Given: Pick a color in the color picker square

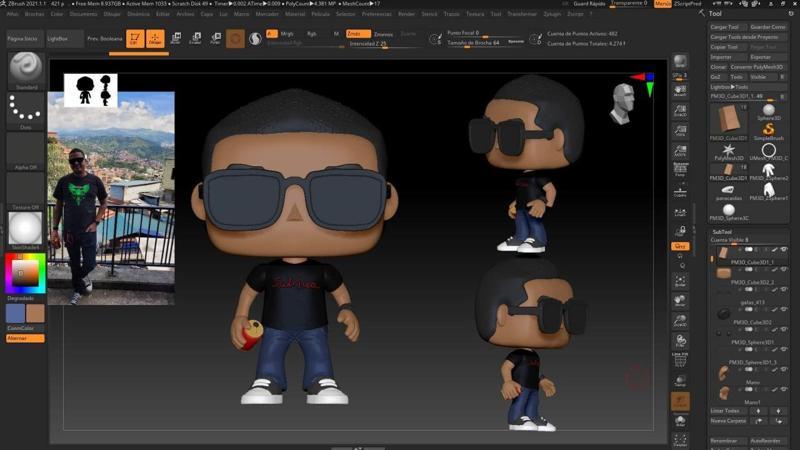Looking at the screenshot, I should coord(25,272).
